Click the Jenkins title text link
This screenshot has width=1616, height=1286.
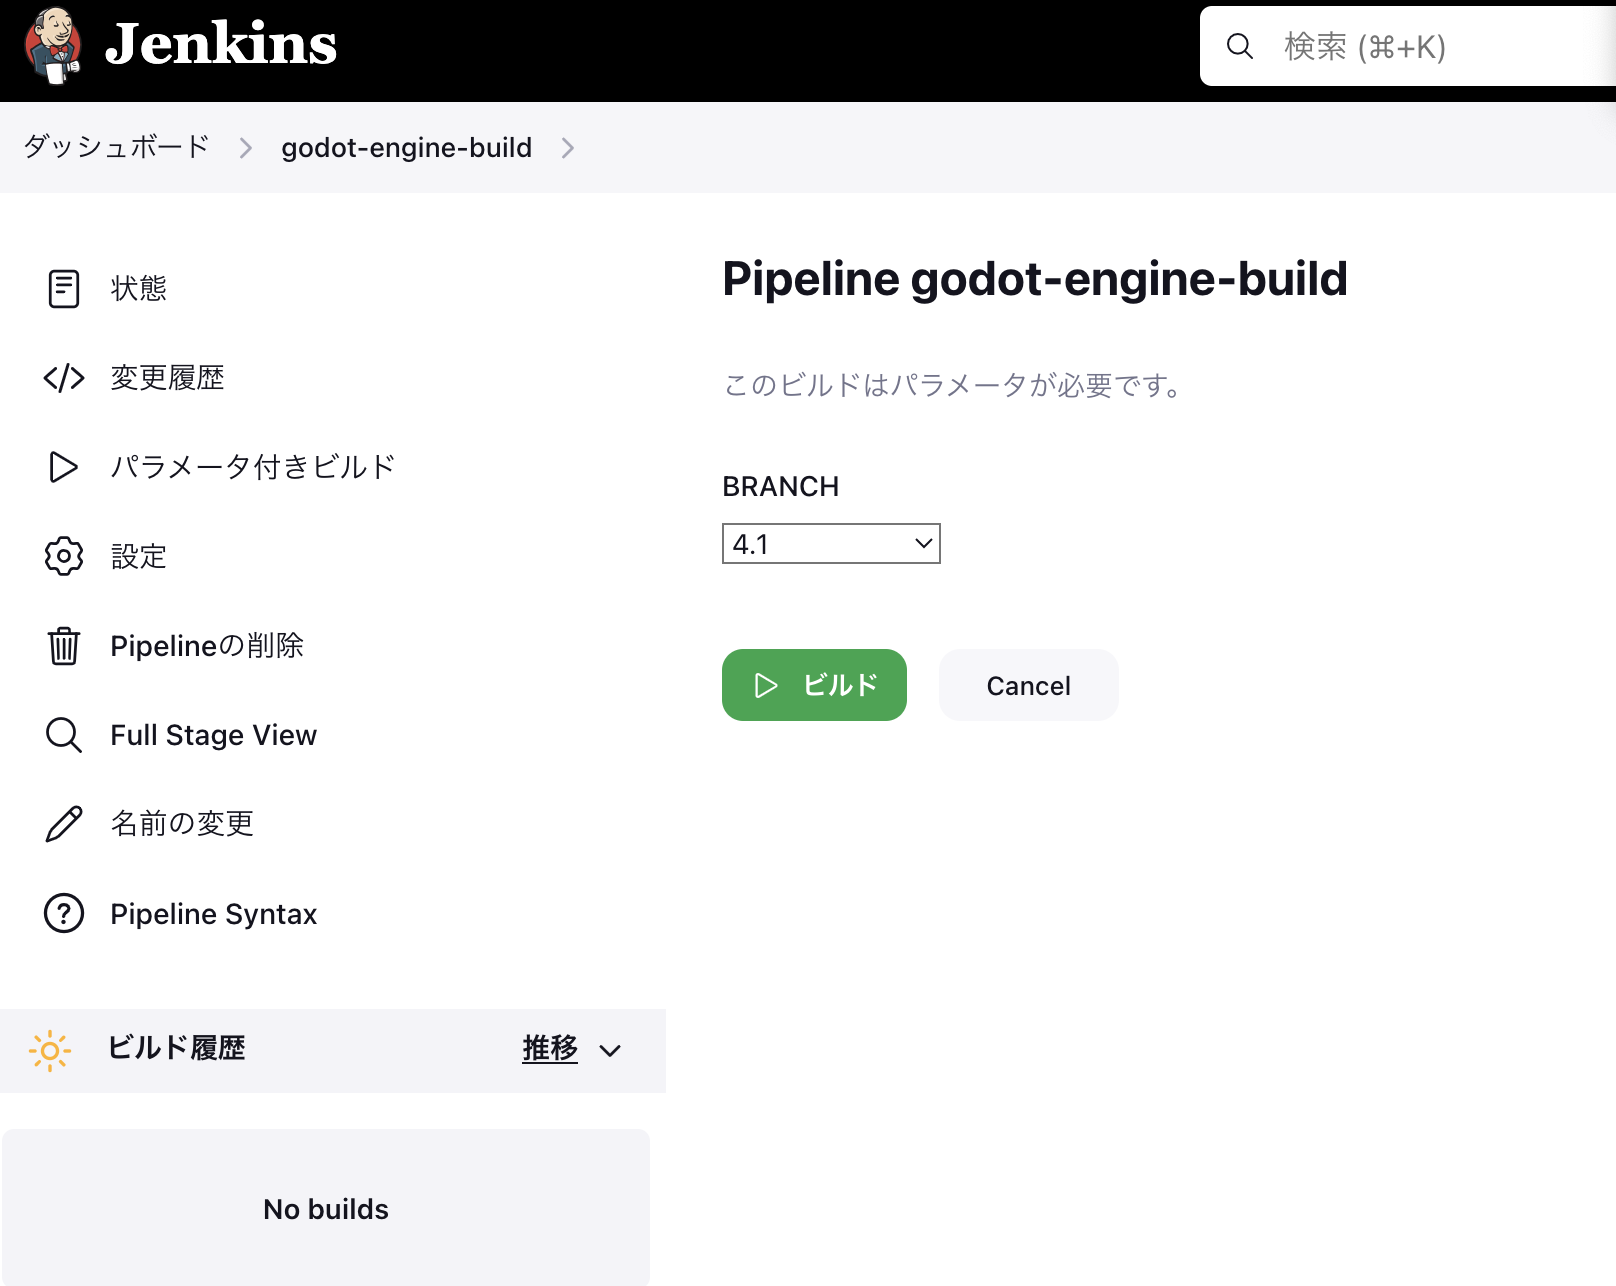[x=221, y=44]
